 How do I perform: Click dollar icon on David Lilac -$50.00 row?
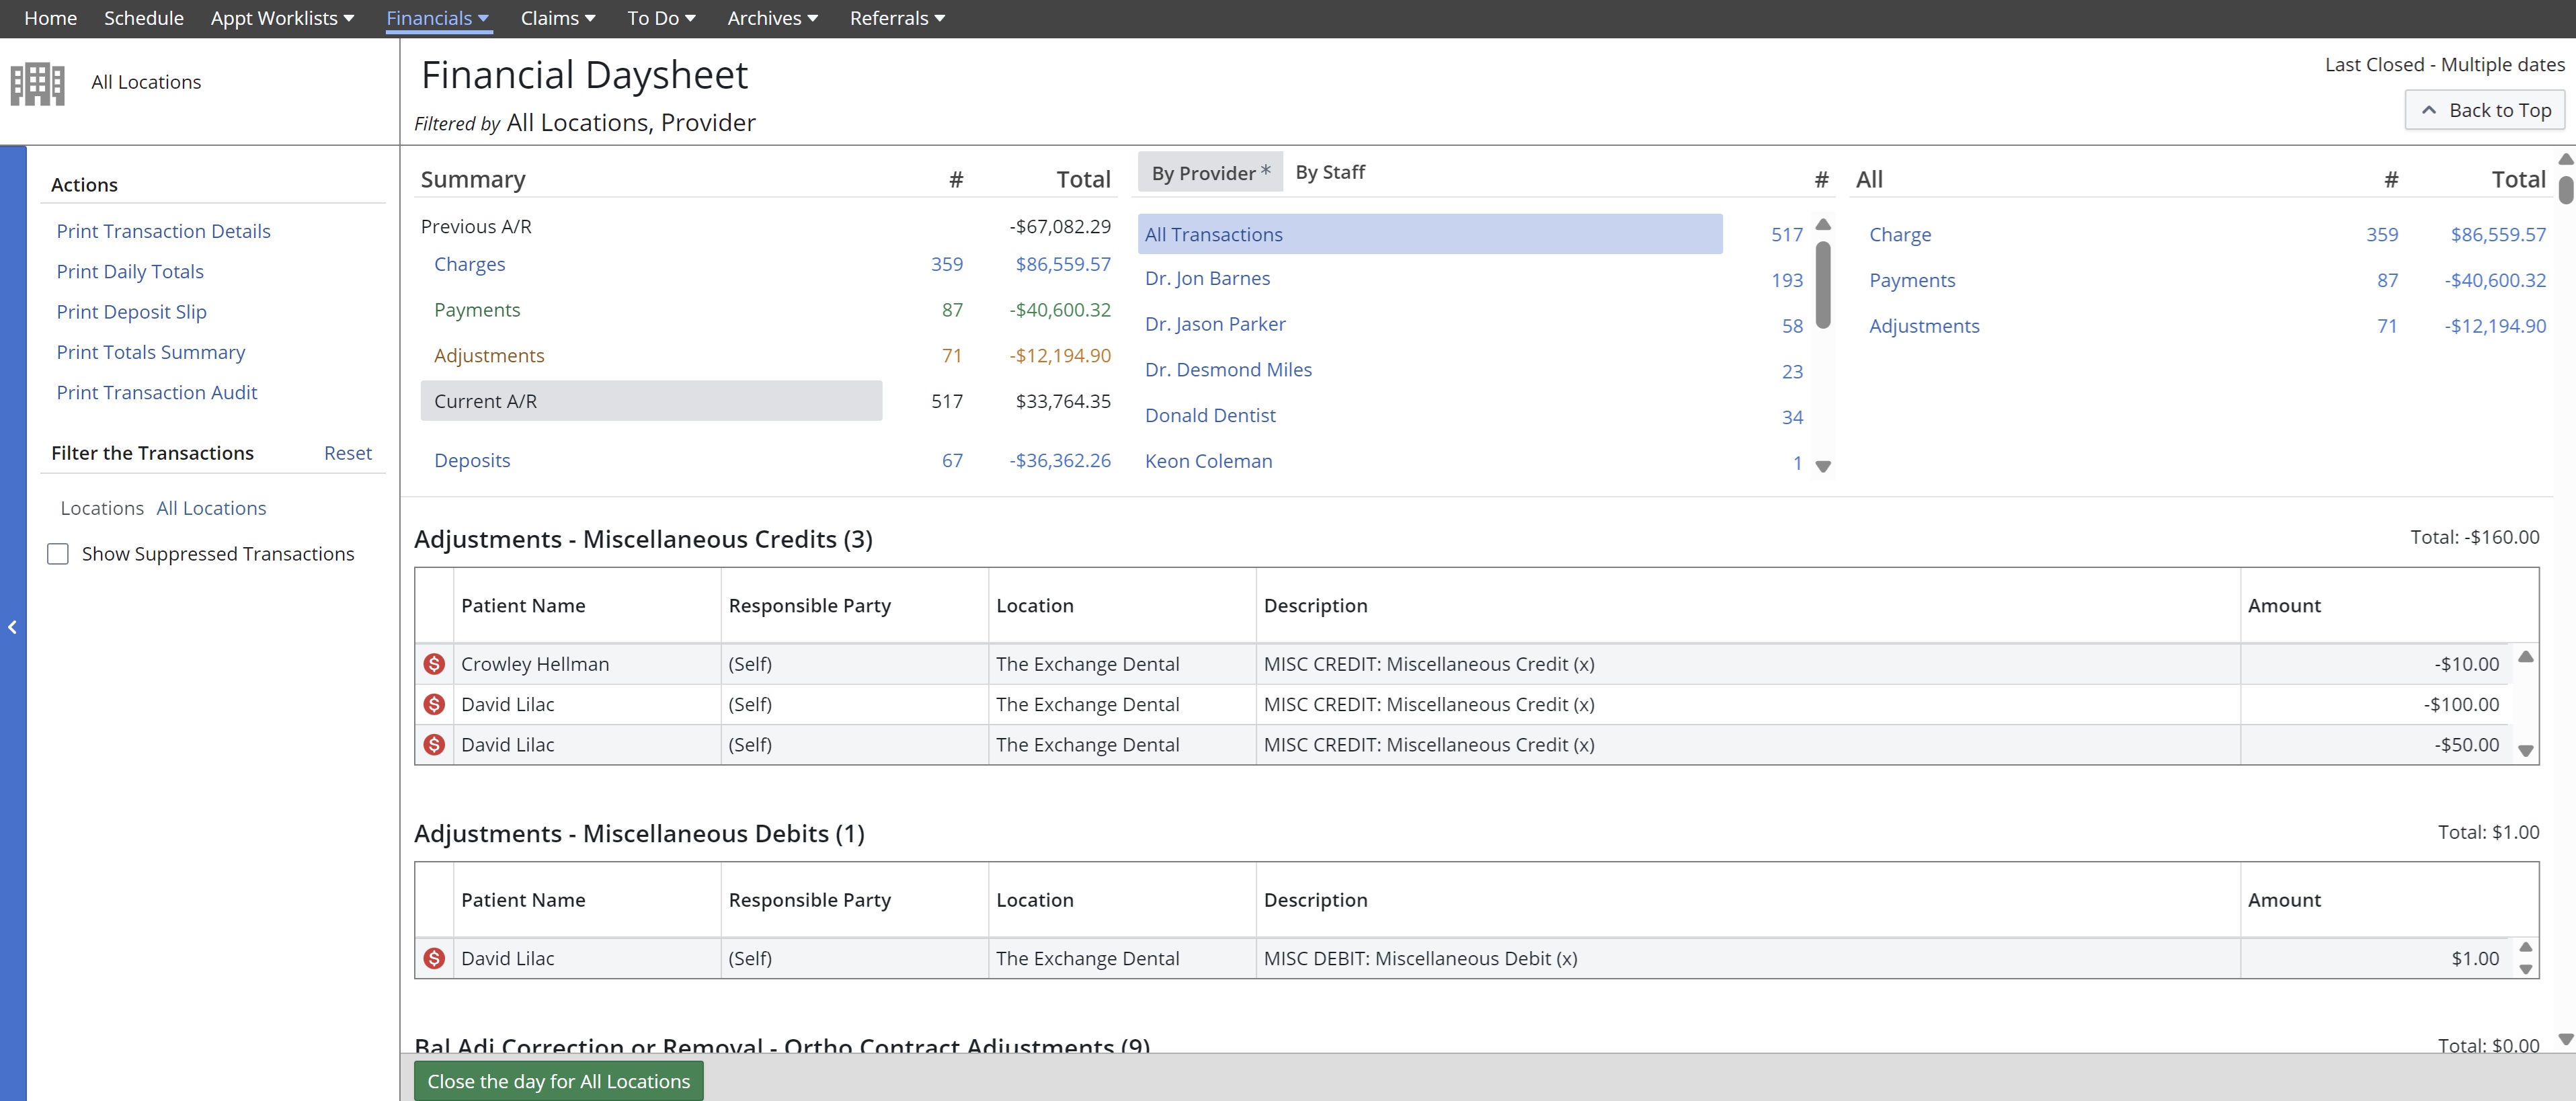[434, 745]
